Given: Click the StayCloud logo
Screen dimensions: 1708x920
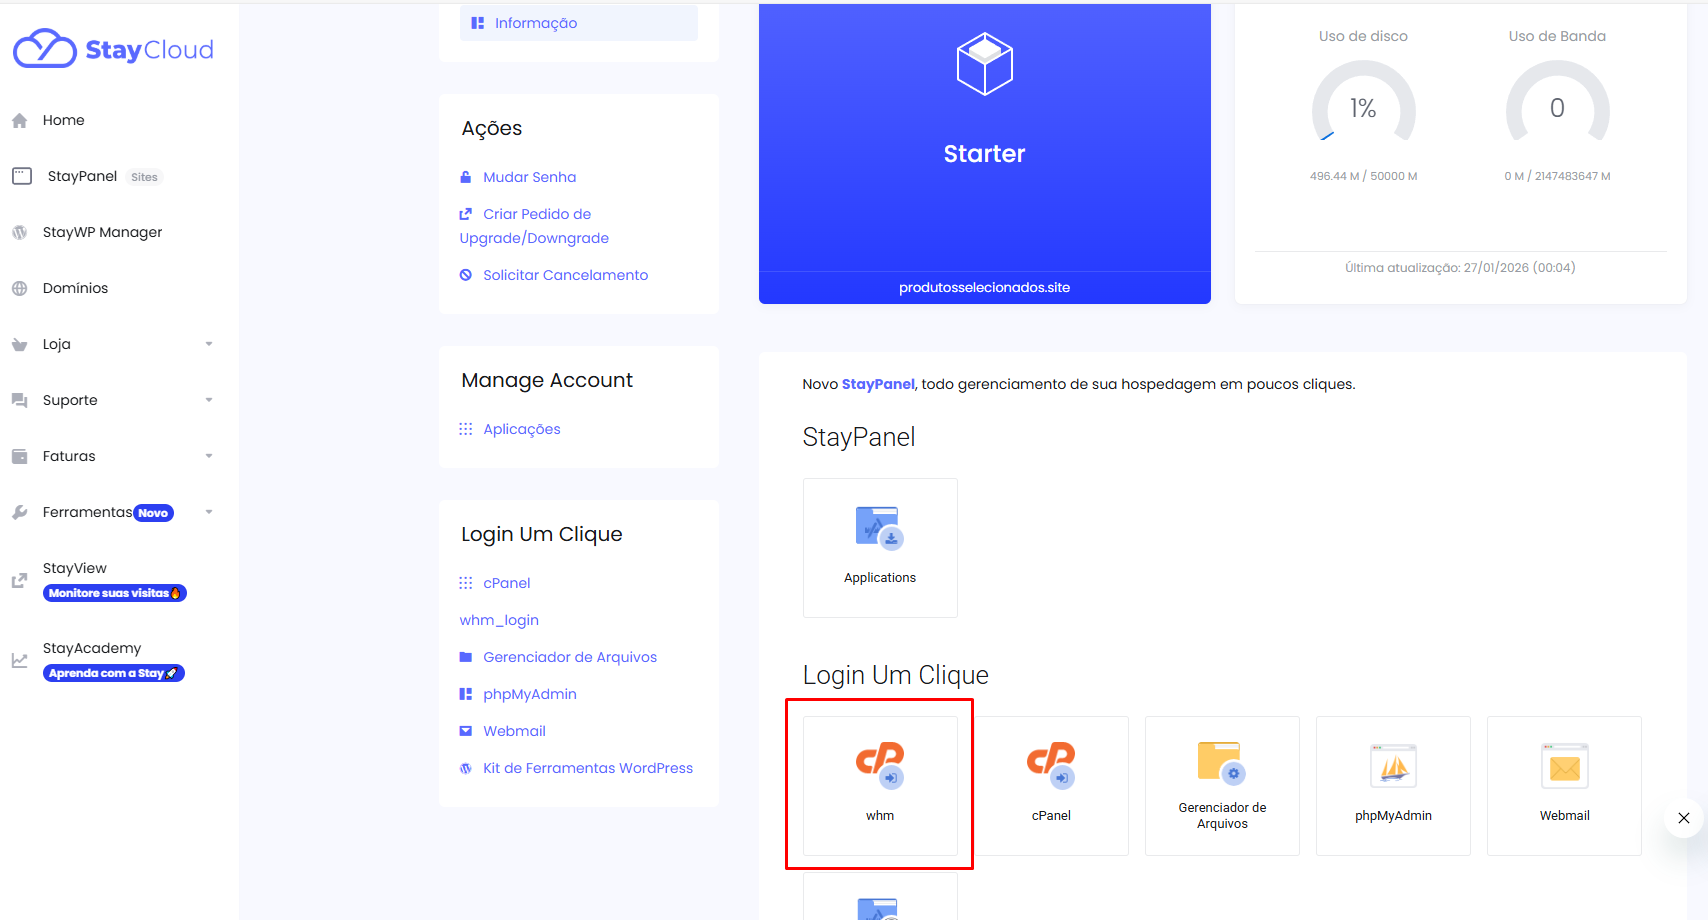Looking at the screenshot, I should click(x=113, y=49).
